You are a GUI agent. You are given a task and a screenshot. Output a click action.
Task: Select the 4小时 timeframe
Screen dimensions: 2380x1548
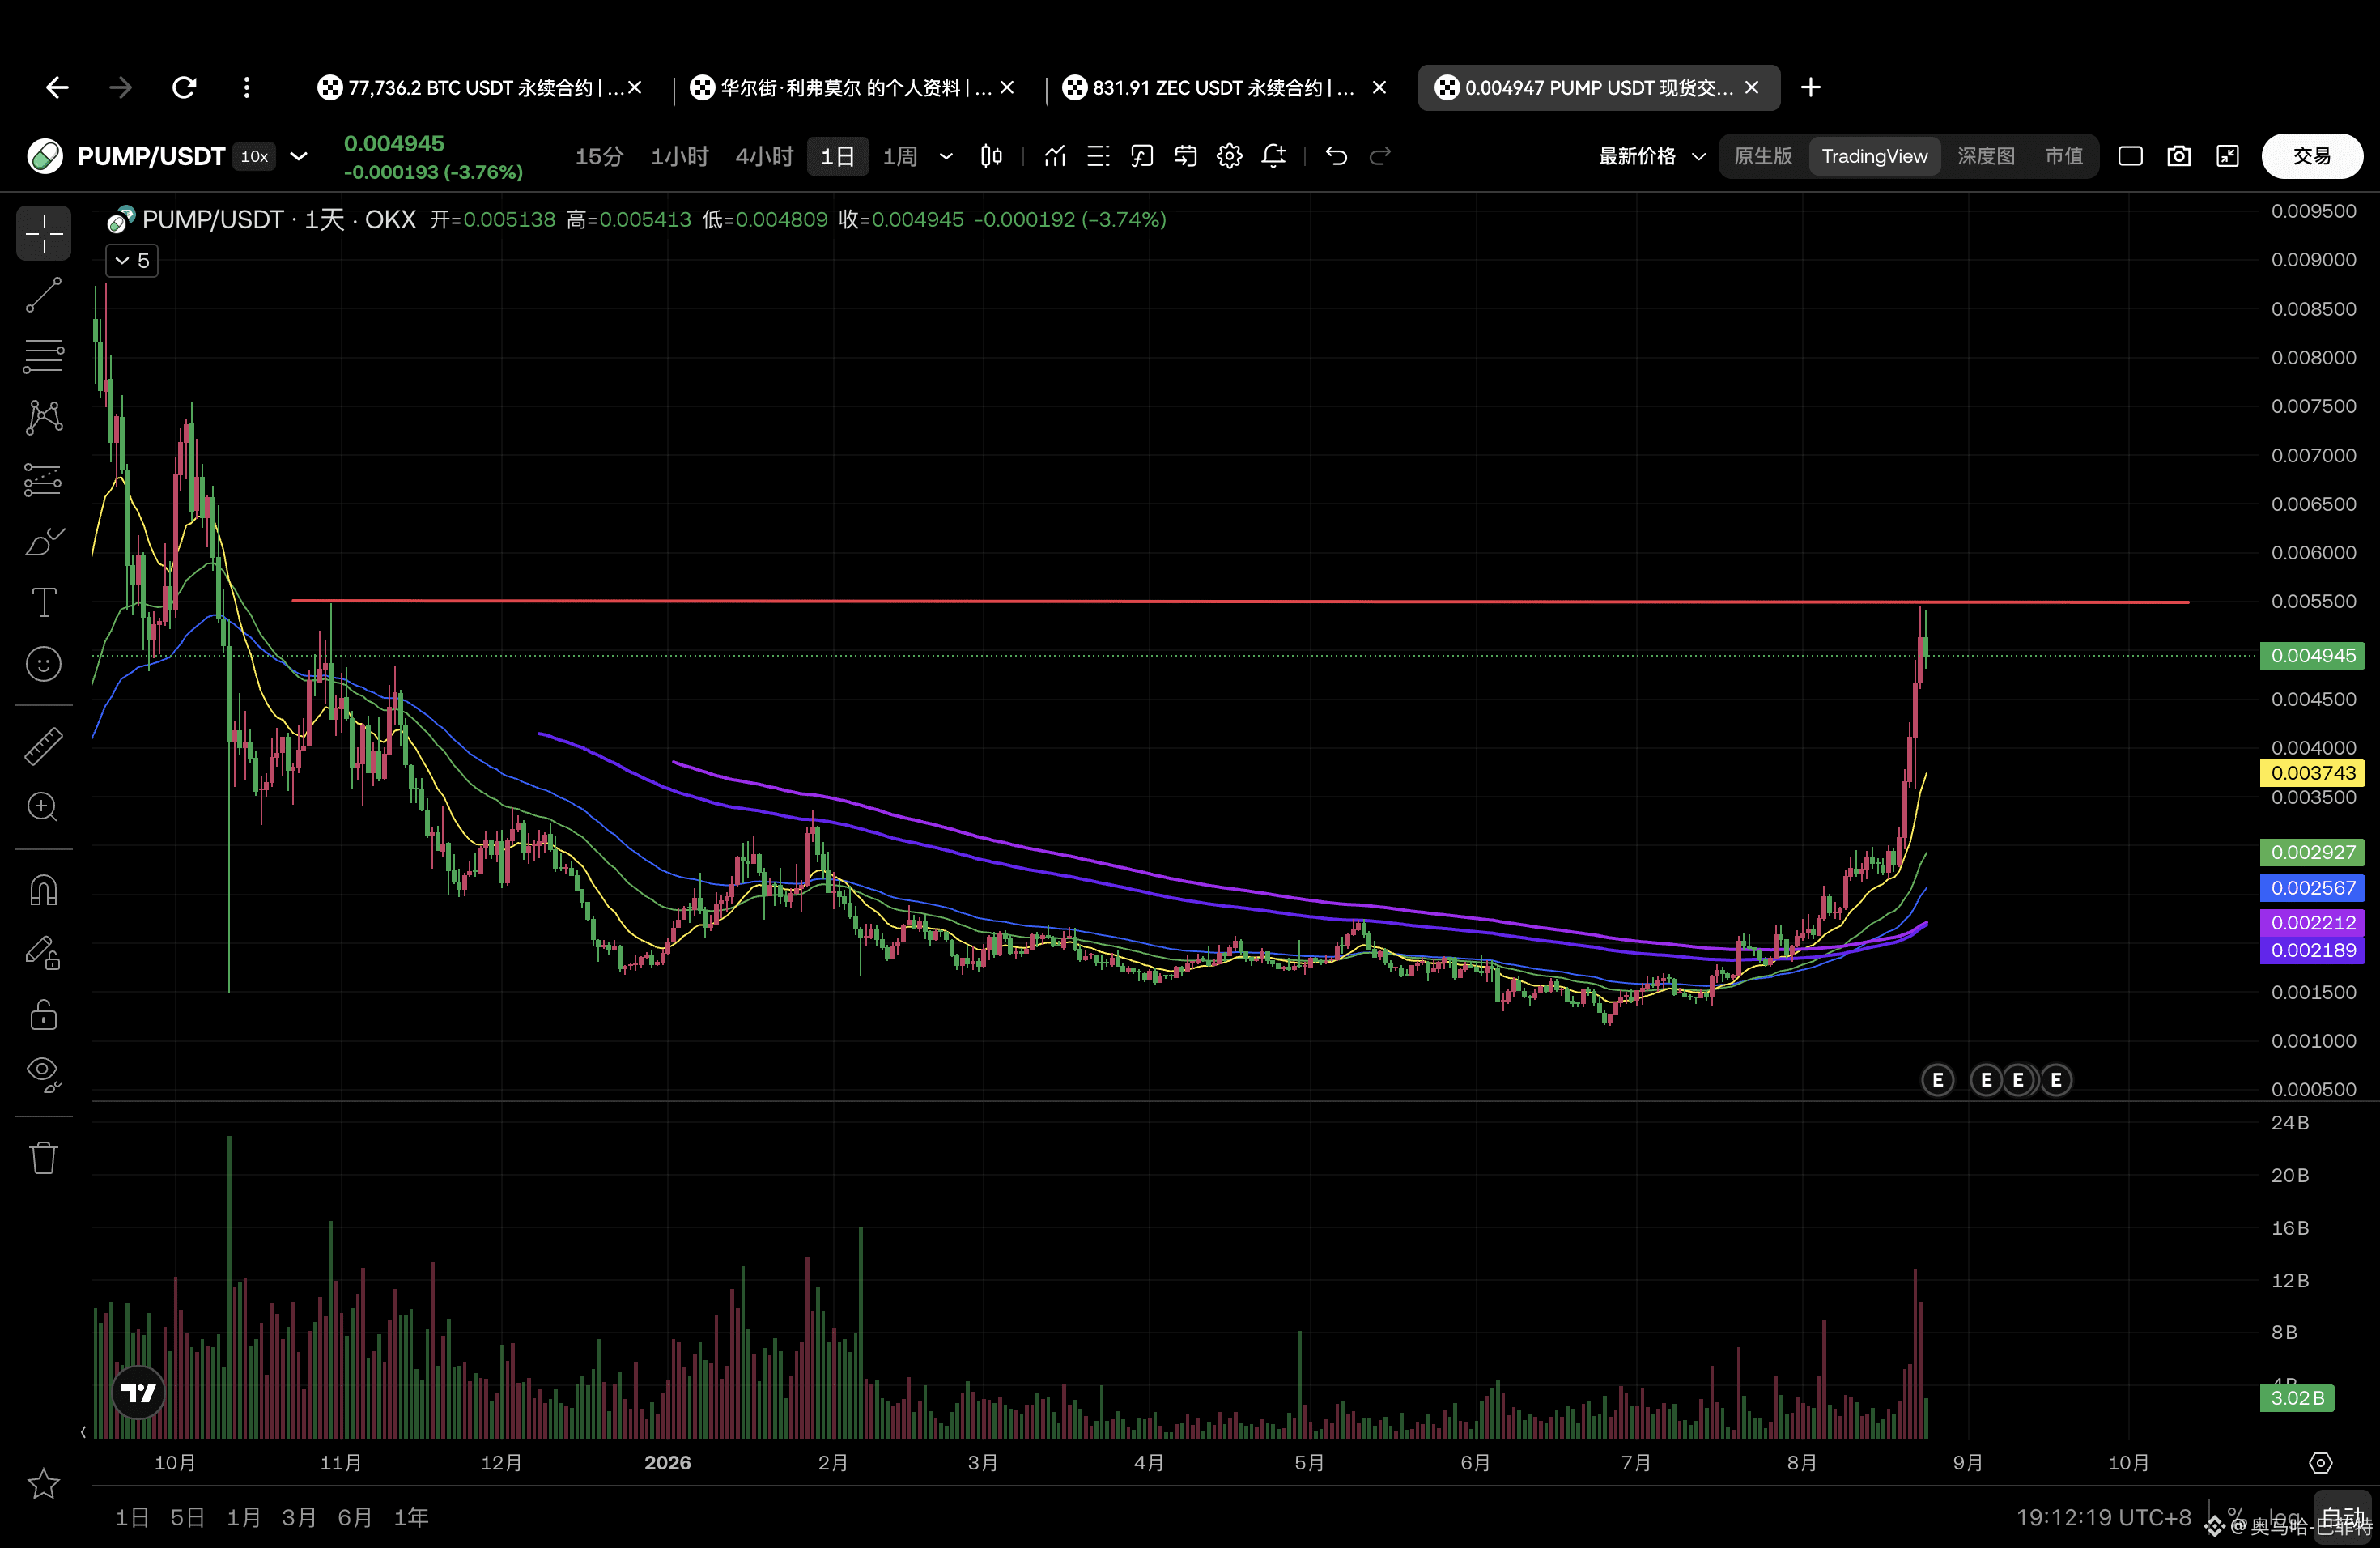coord(764,156)
